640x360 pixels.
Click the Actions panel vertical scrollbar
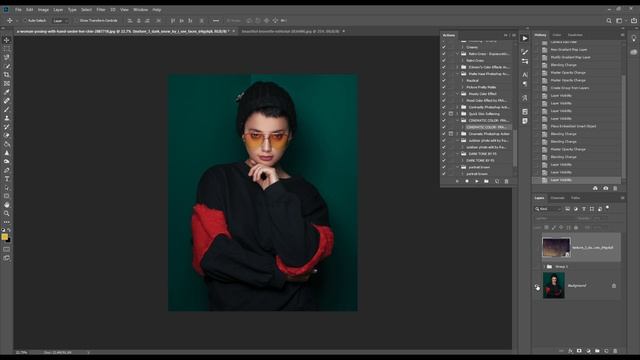[515, 148]
